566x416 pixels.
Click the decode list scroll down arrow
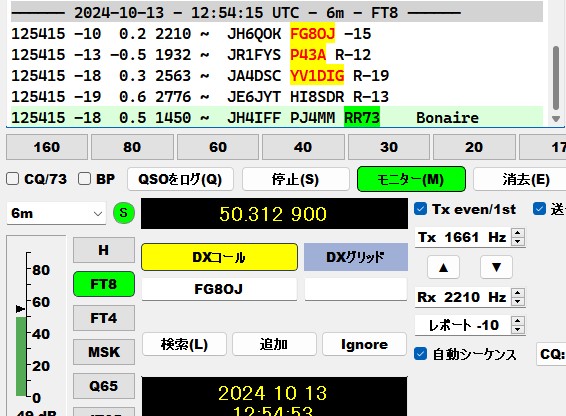(x=556, y=119)
